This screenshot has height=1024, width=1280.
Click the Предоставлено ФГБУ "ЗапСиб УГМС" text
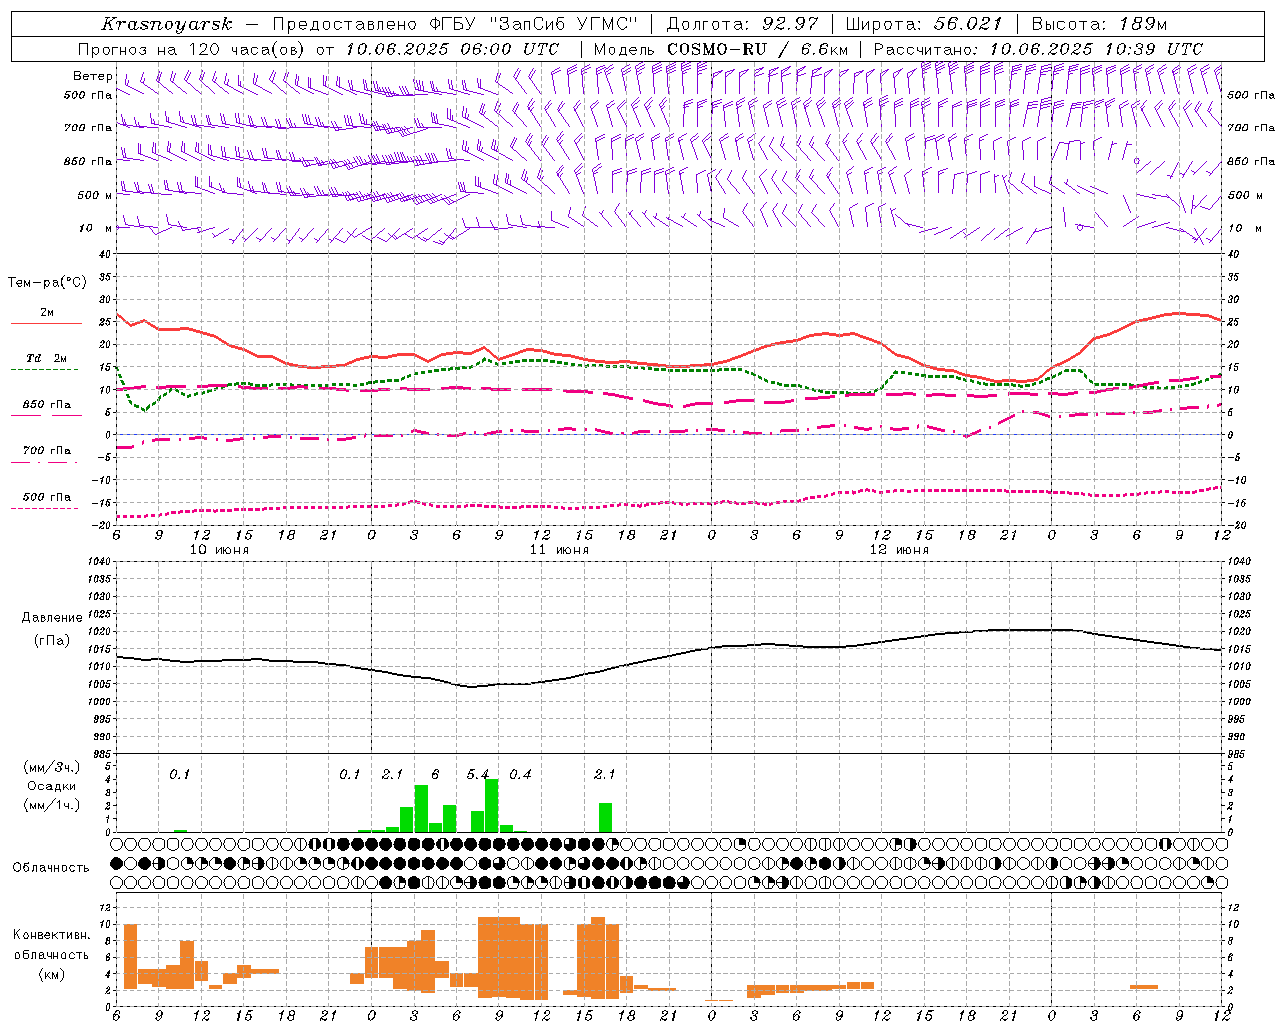click(x=455, y=24)
